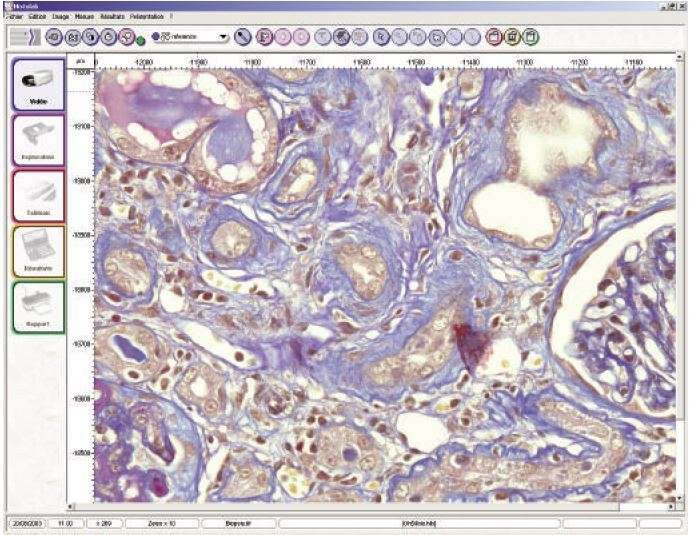The width and height of the screenshot is (689, 535).
Task: Select the arrow pointer tool in toolbar
Action: pyautogui.click(x=382, y=37)
